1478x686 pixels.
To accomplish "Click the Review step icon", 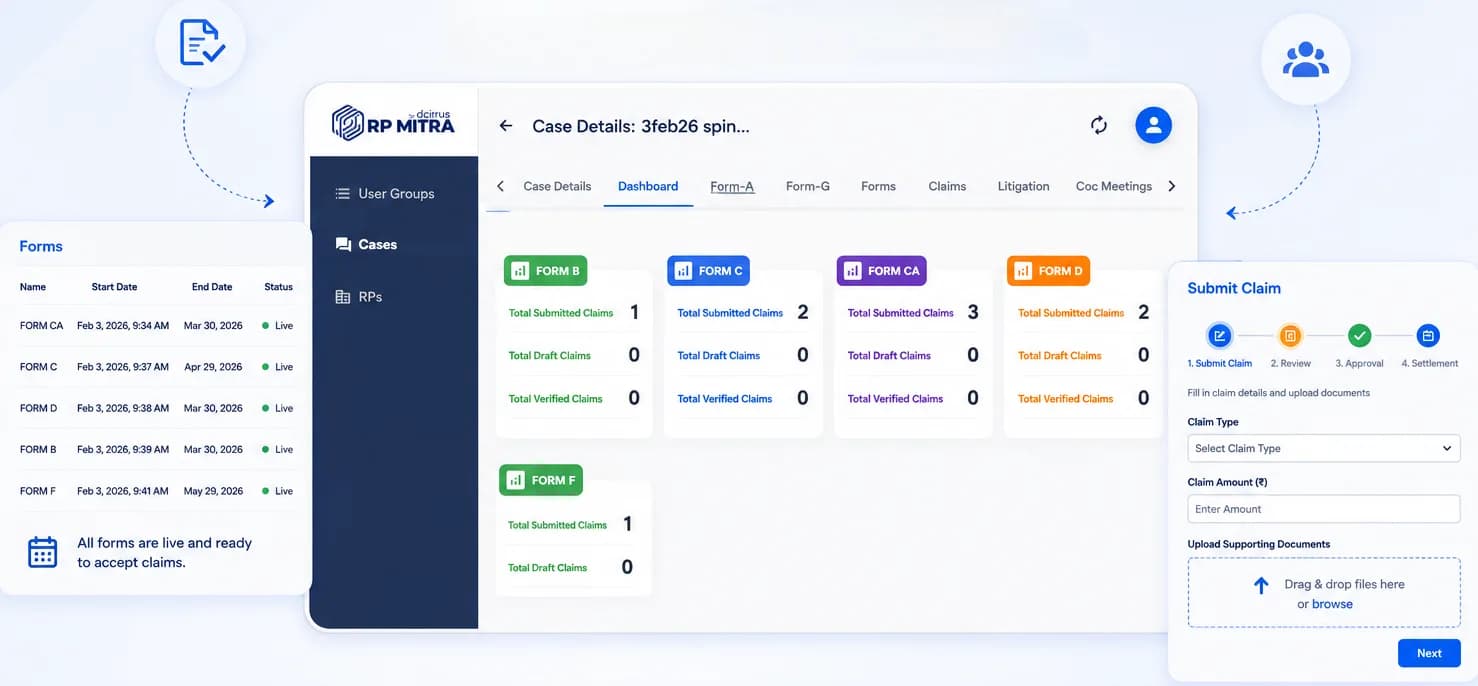I will click(1290, 336).
